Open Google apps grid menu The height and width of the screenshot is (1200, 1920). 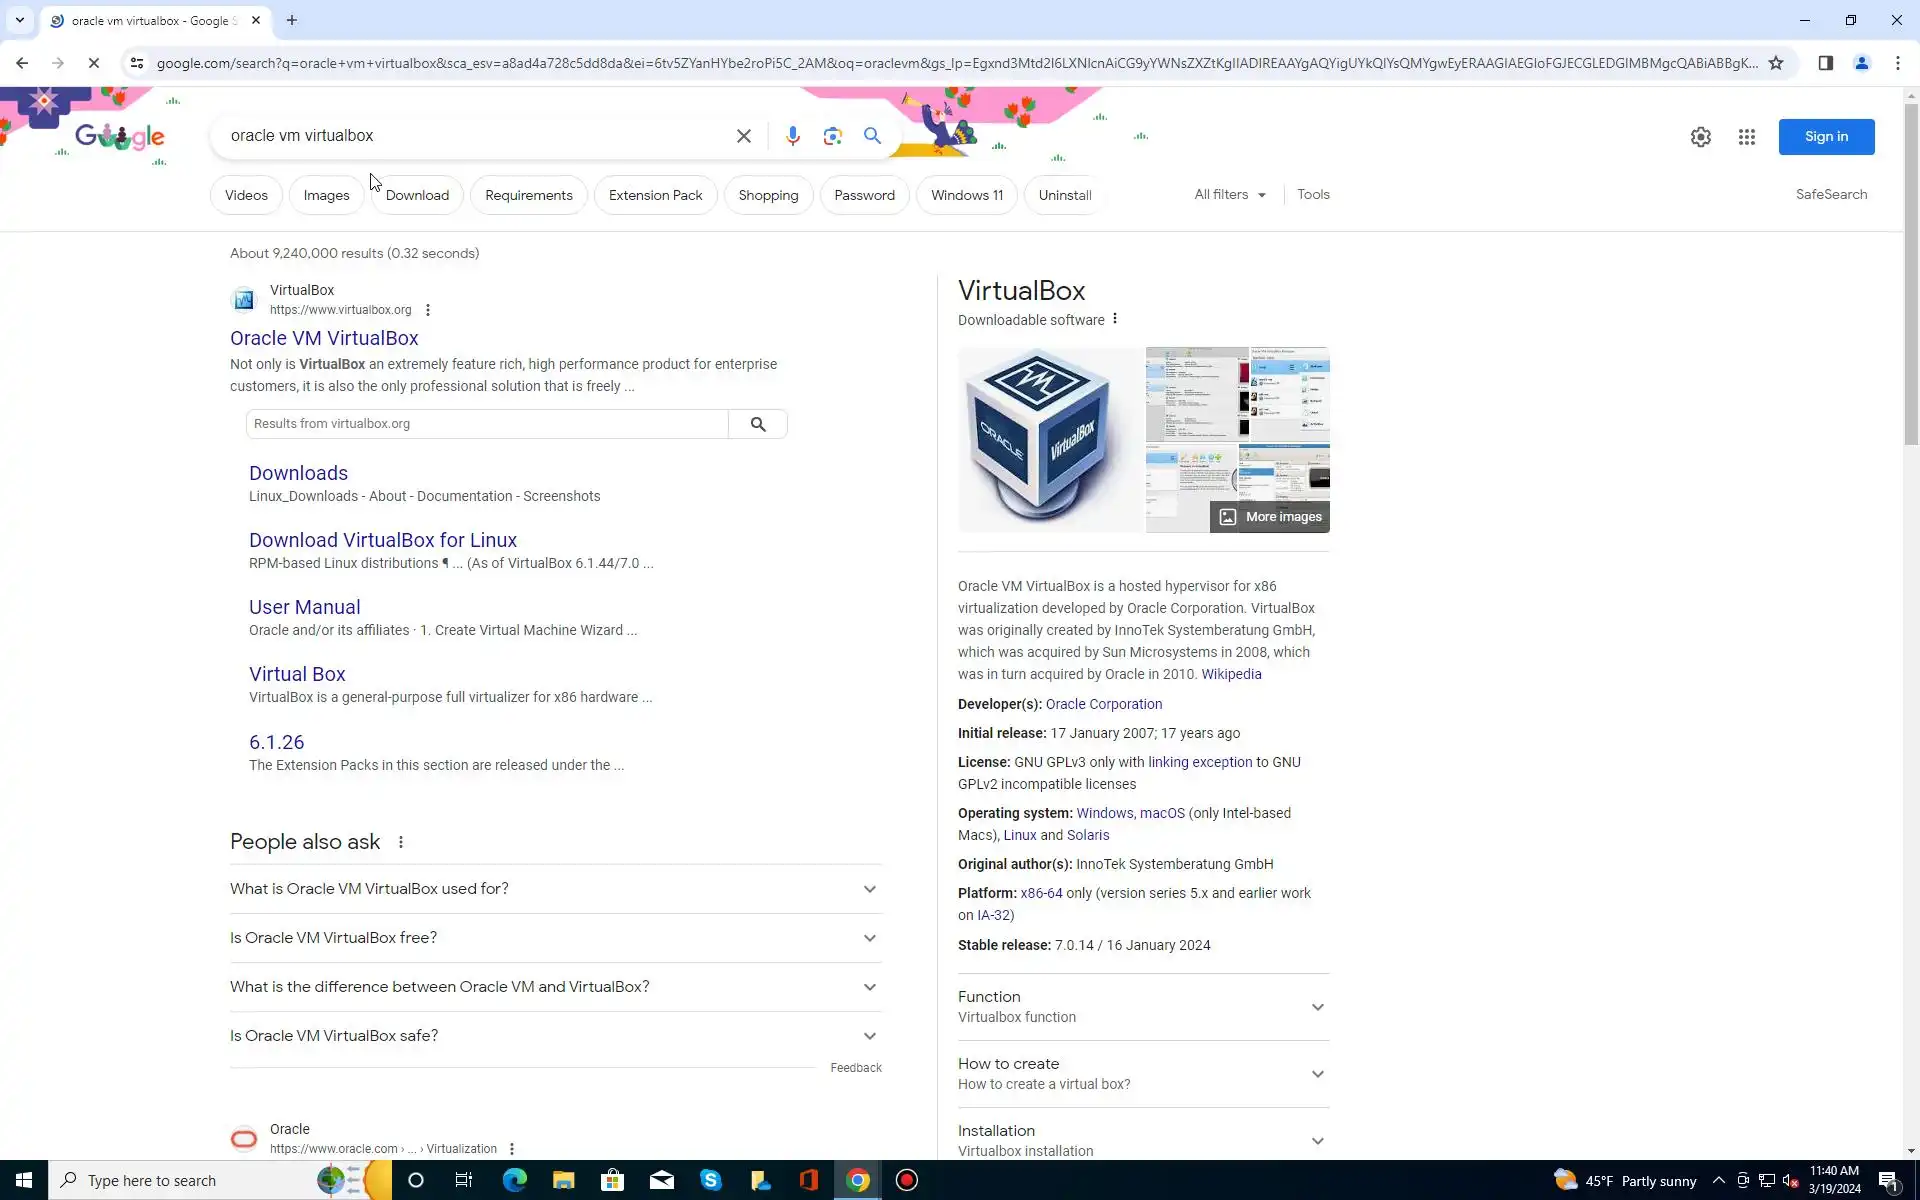pos(1746,137)
